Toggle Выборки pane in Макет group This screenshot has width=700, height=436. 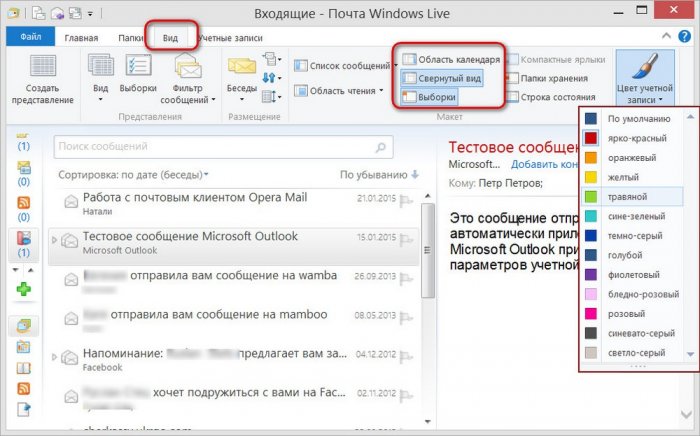point(429,97)
